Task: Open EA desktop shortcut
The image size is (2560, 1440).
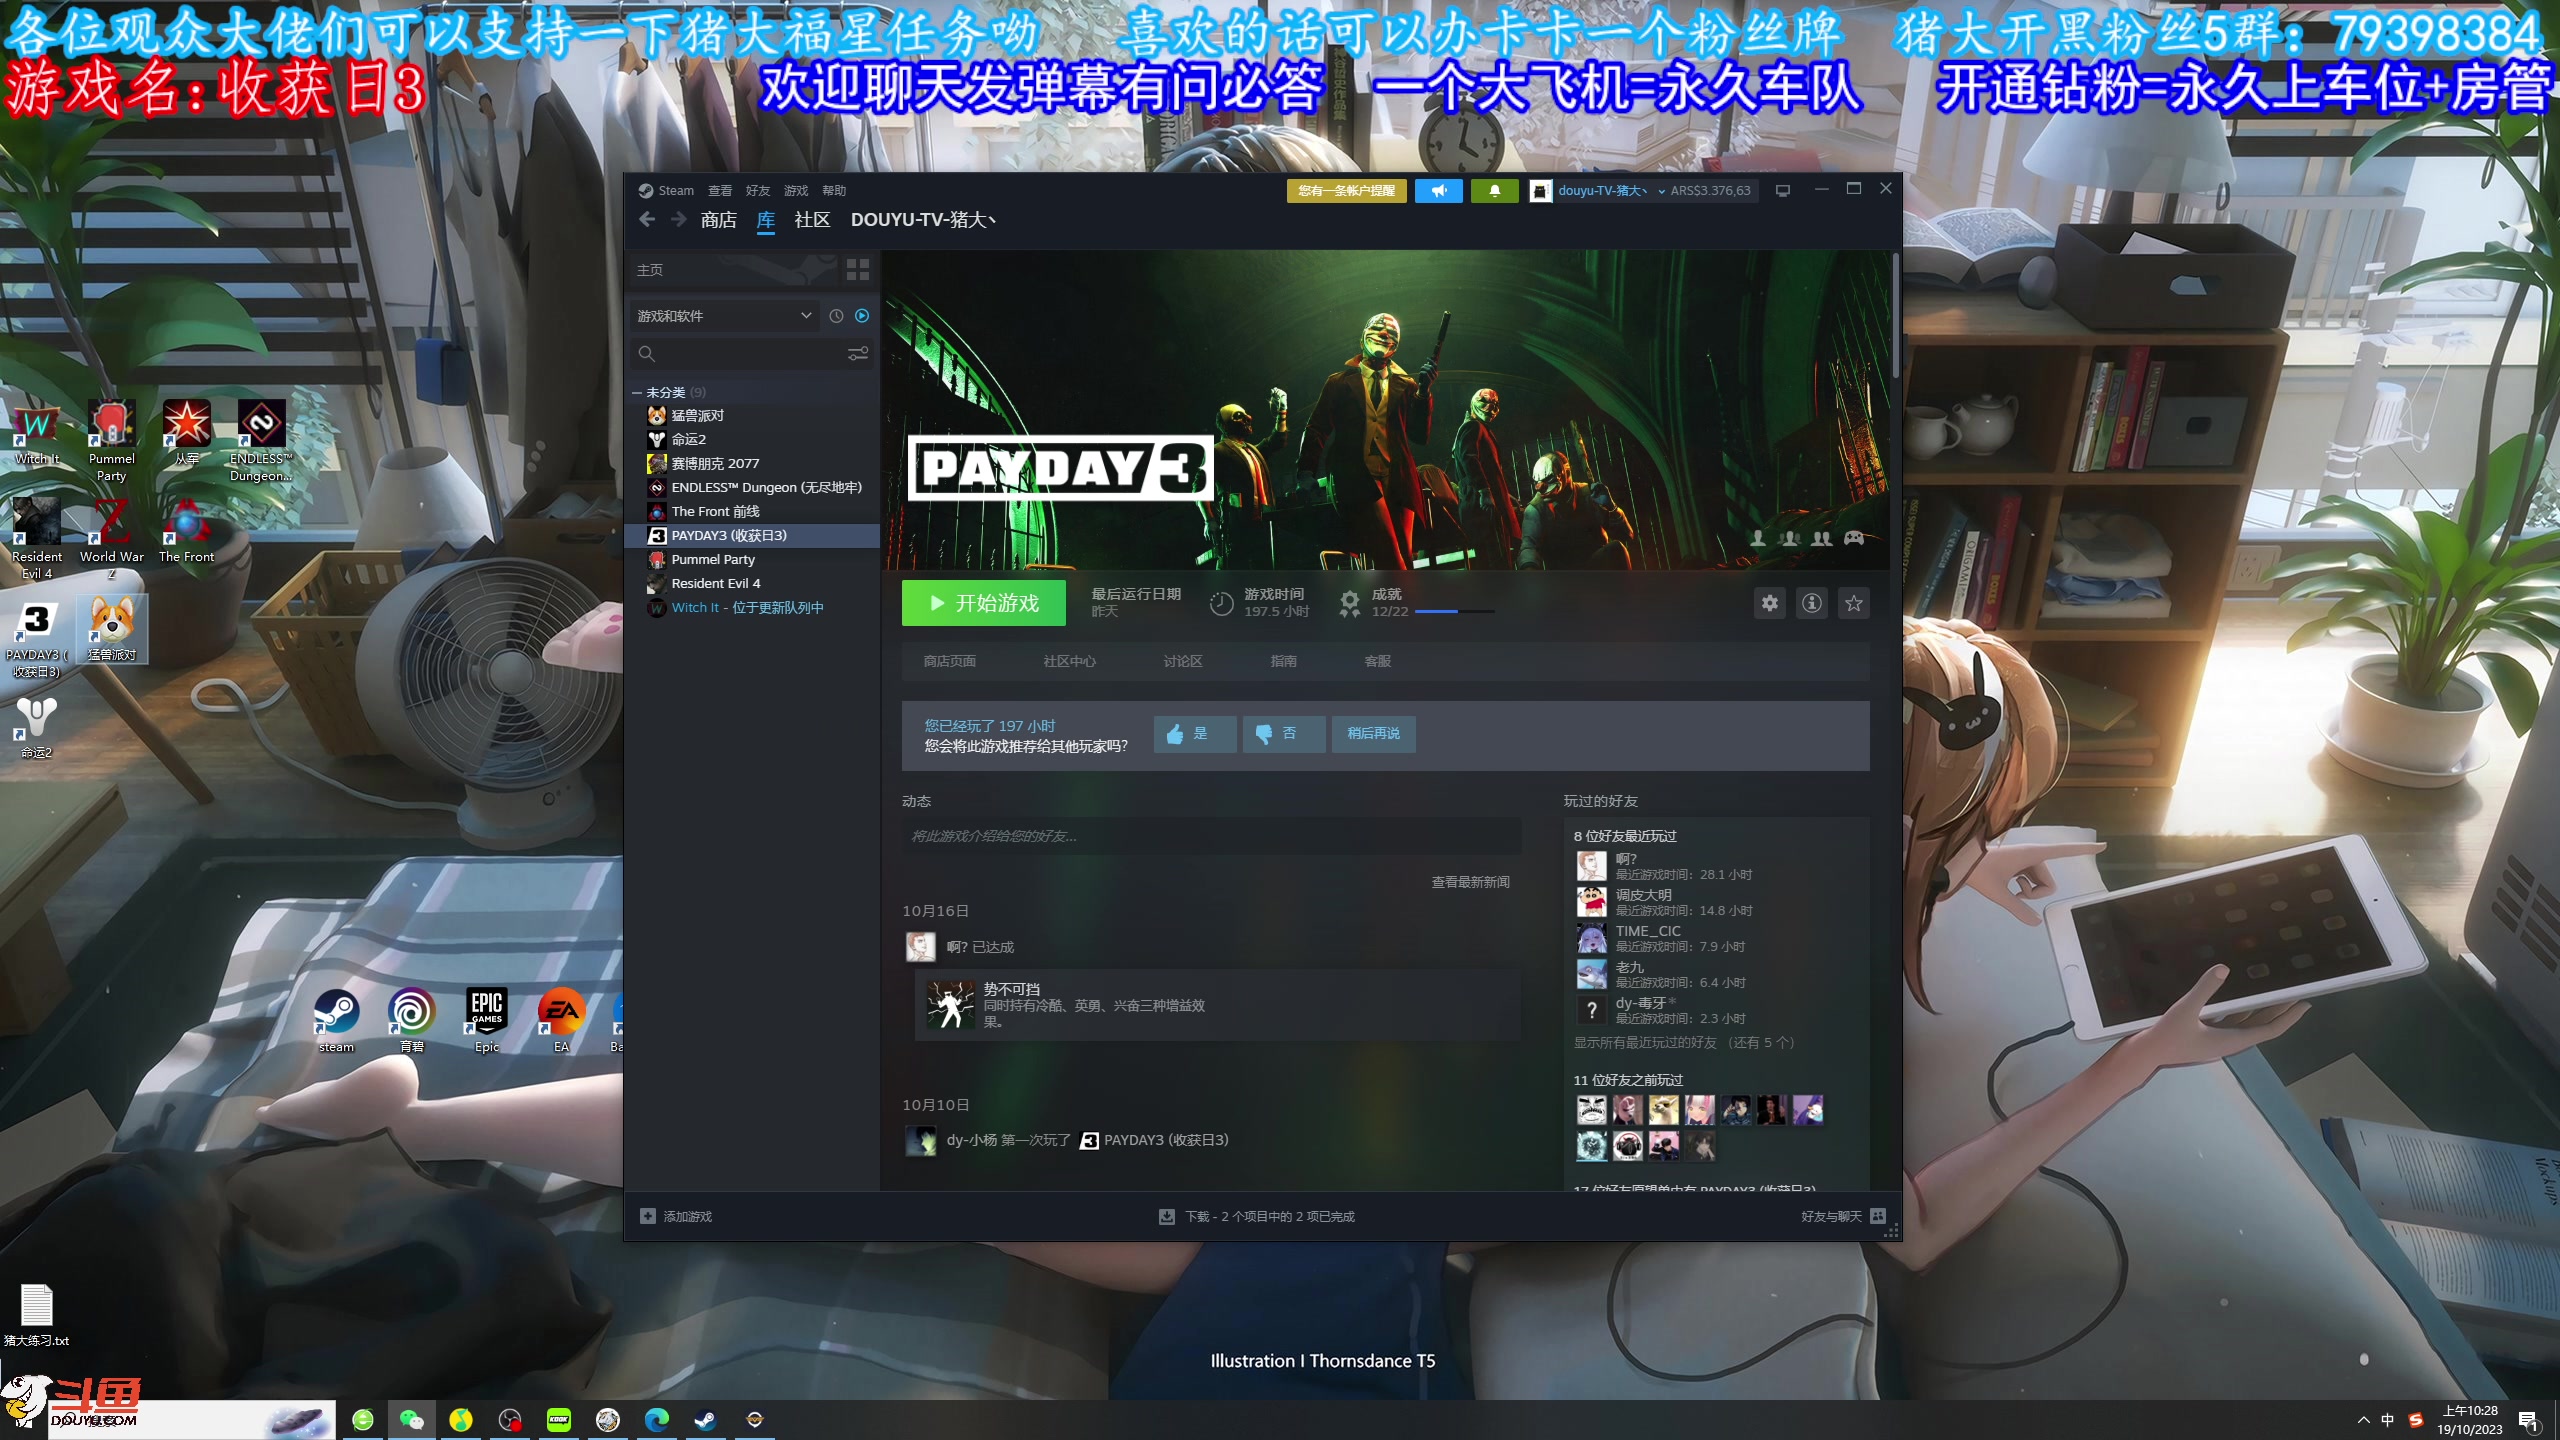Action: coord(561,1020)
